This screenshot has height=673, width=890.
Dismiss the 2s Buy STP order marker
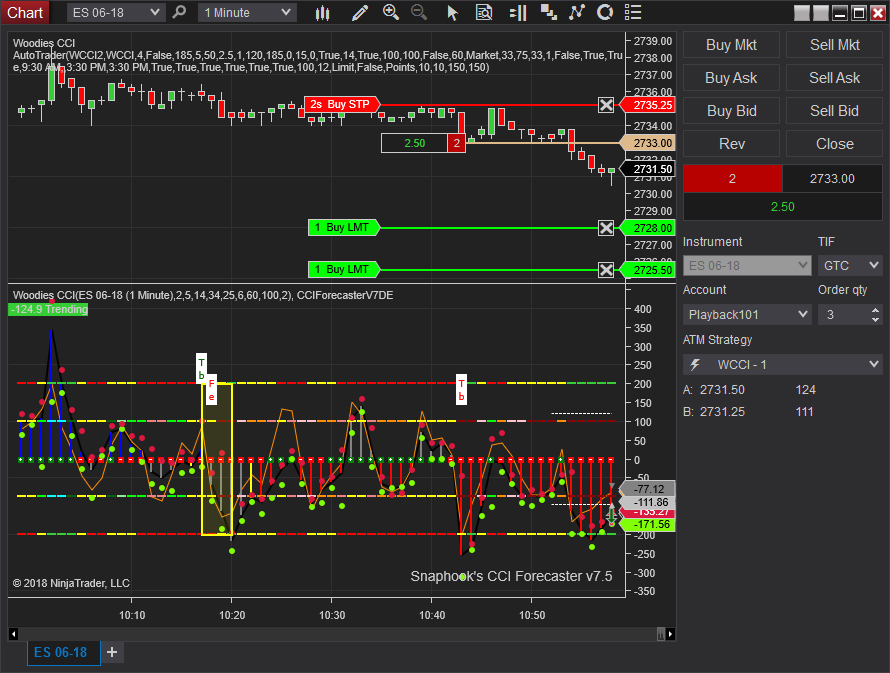[x=606, y=104]
